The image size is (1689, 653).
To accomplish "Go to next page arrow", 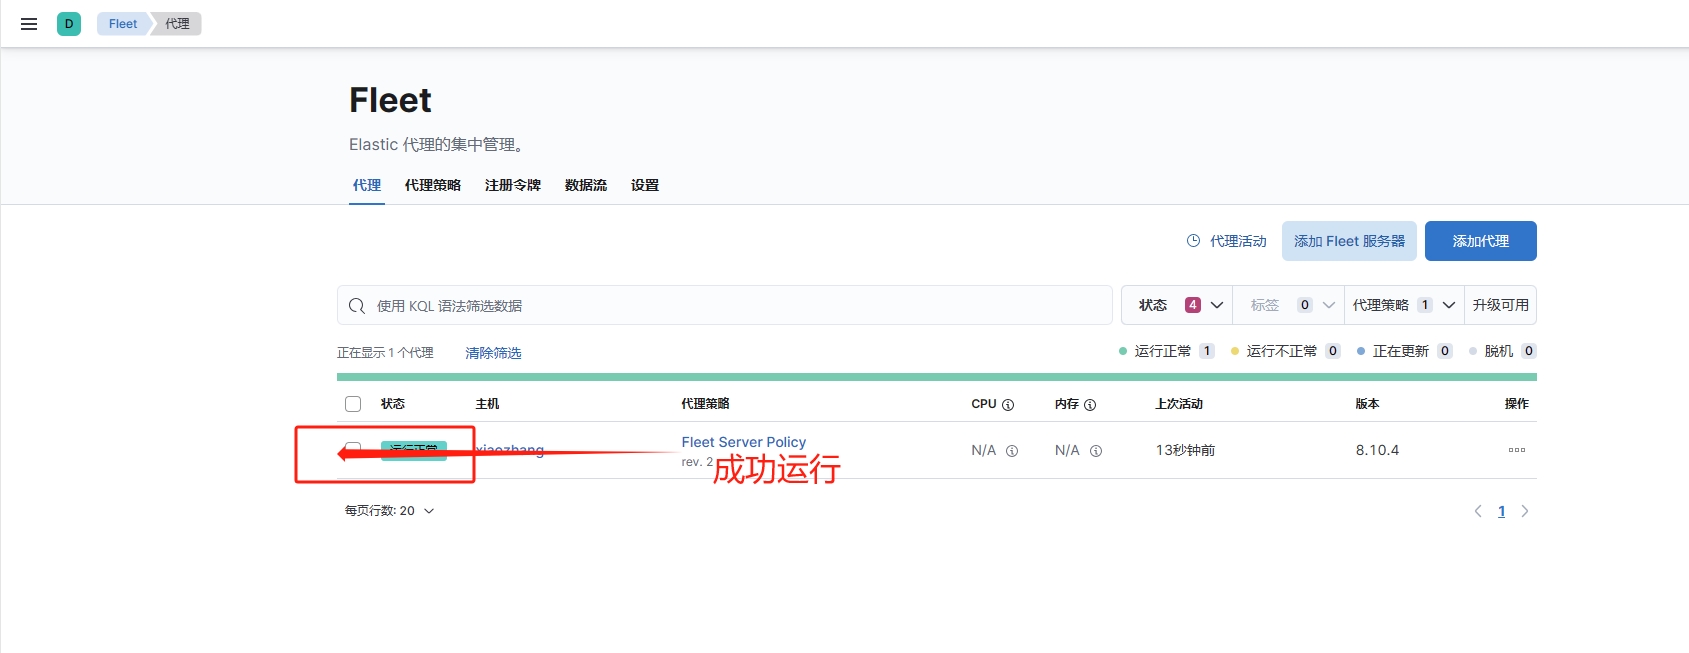I will (1525, 511).
